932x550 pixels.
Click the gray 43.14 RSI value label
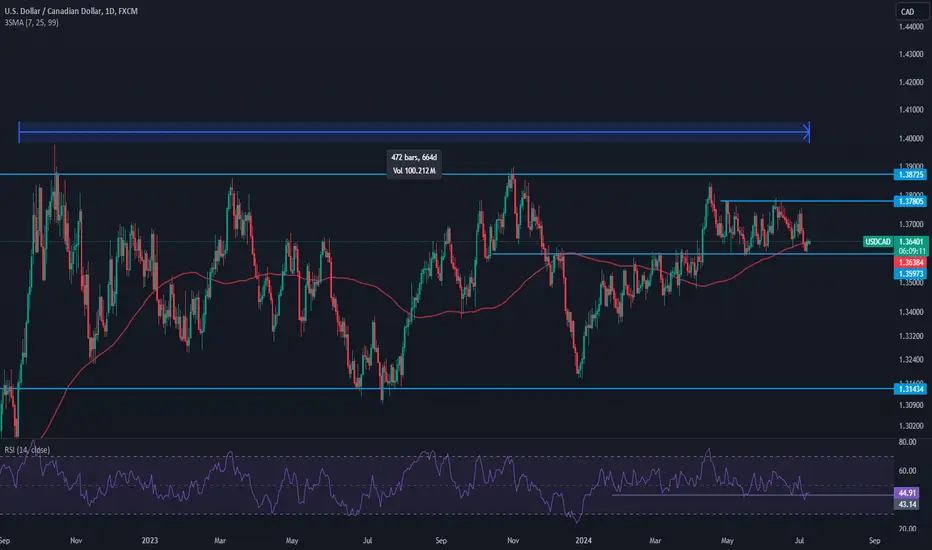coord(906,504)
